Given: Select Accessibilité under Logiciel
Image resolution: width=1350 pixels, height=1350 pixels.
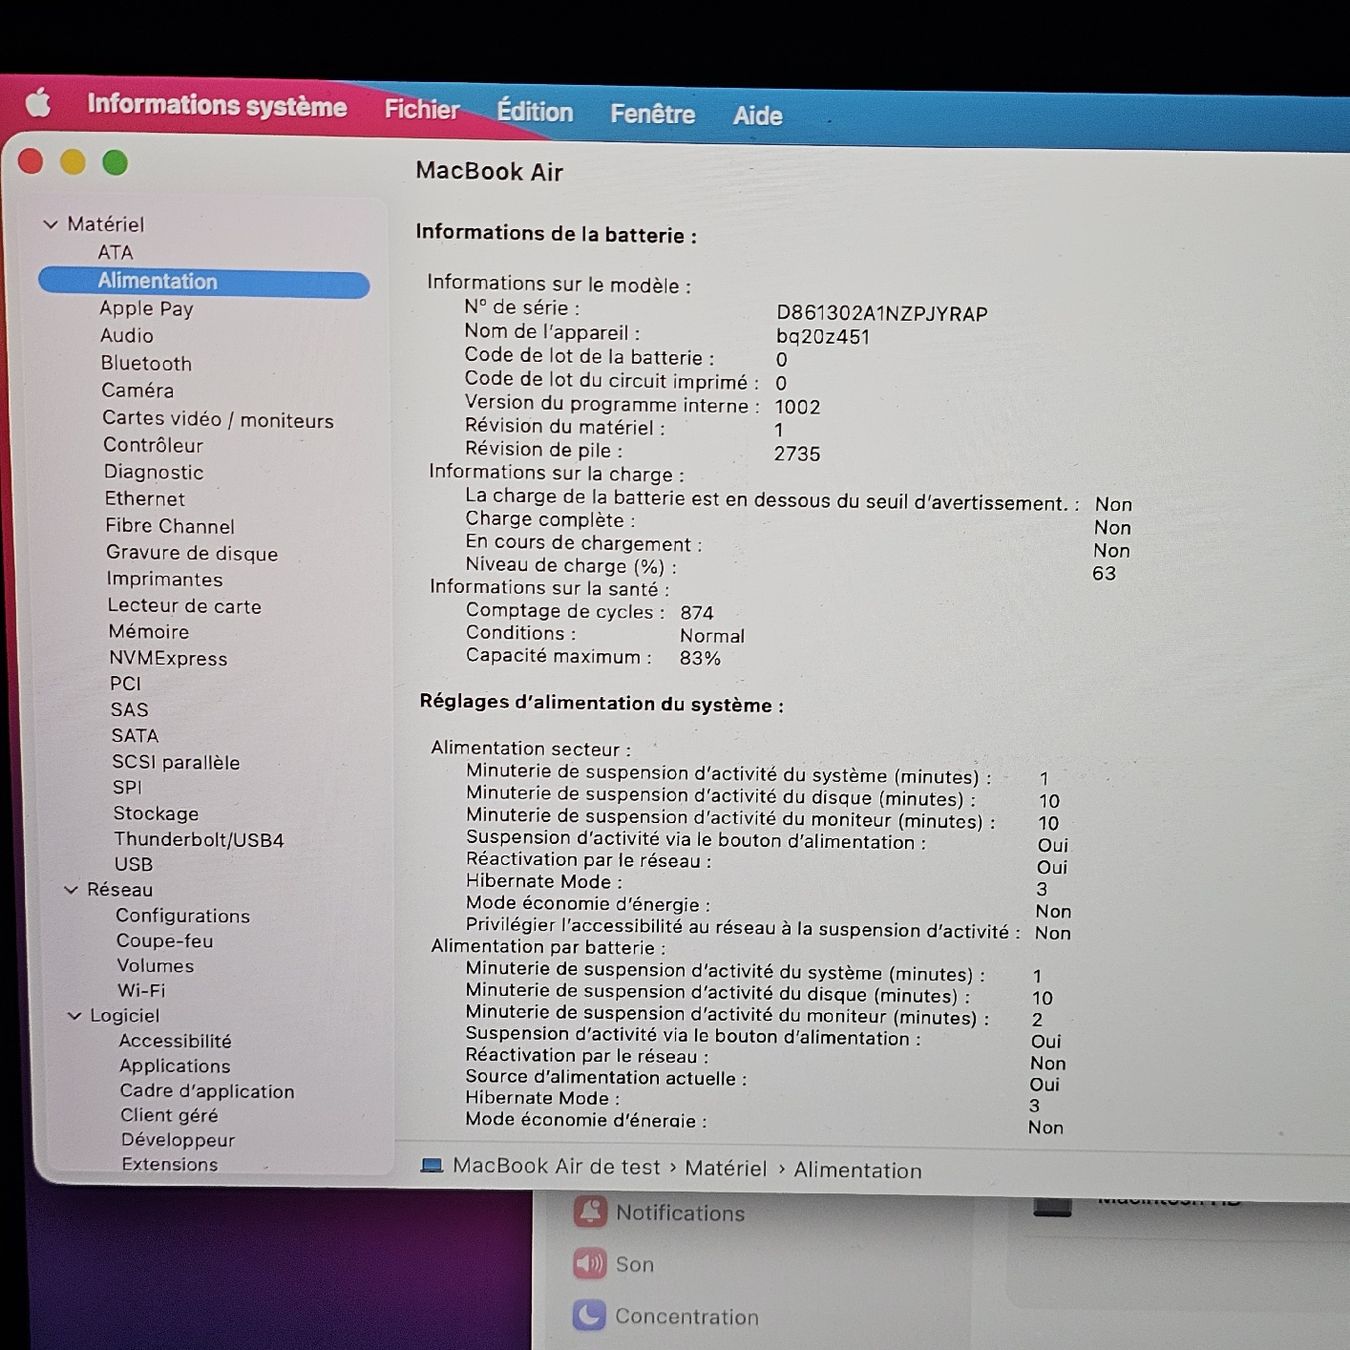Looking at the screenshot, I should pos(175,1041).
